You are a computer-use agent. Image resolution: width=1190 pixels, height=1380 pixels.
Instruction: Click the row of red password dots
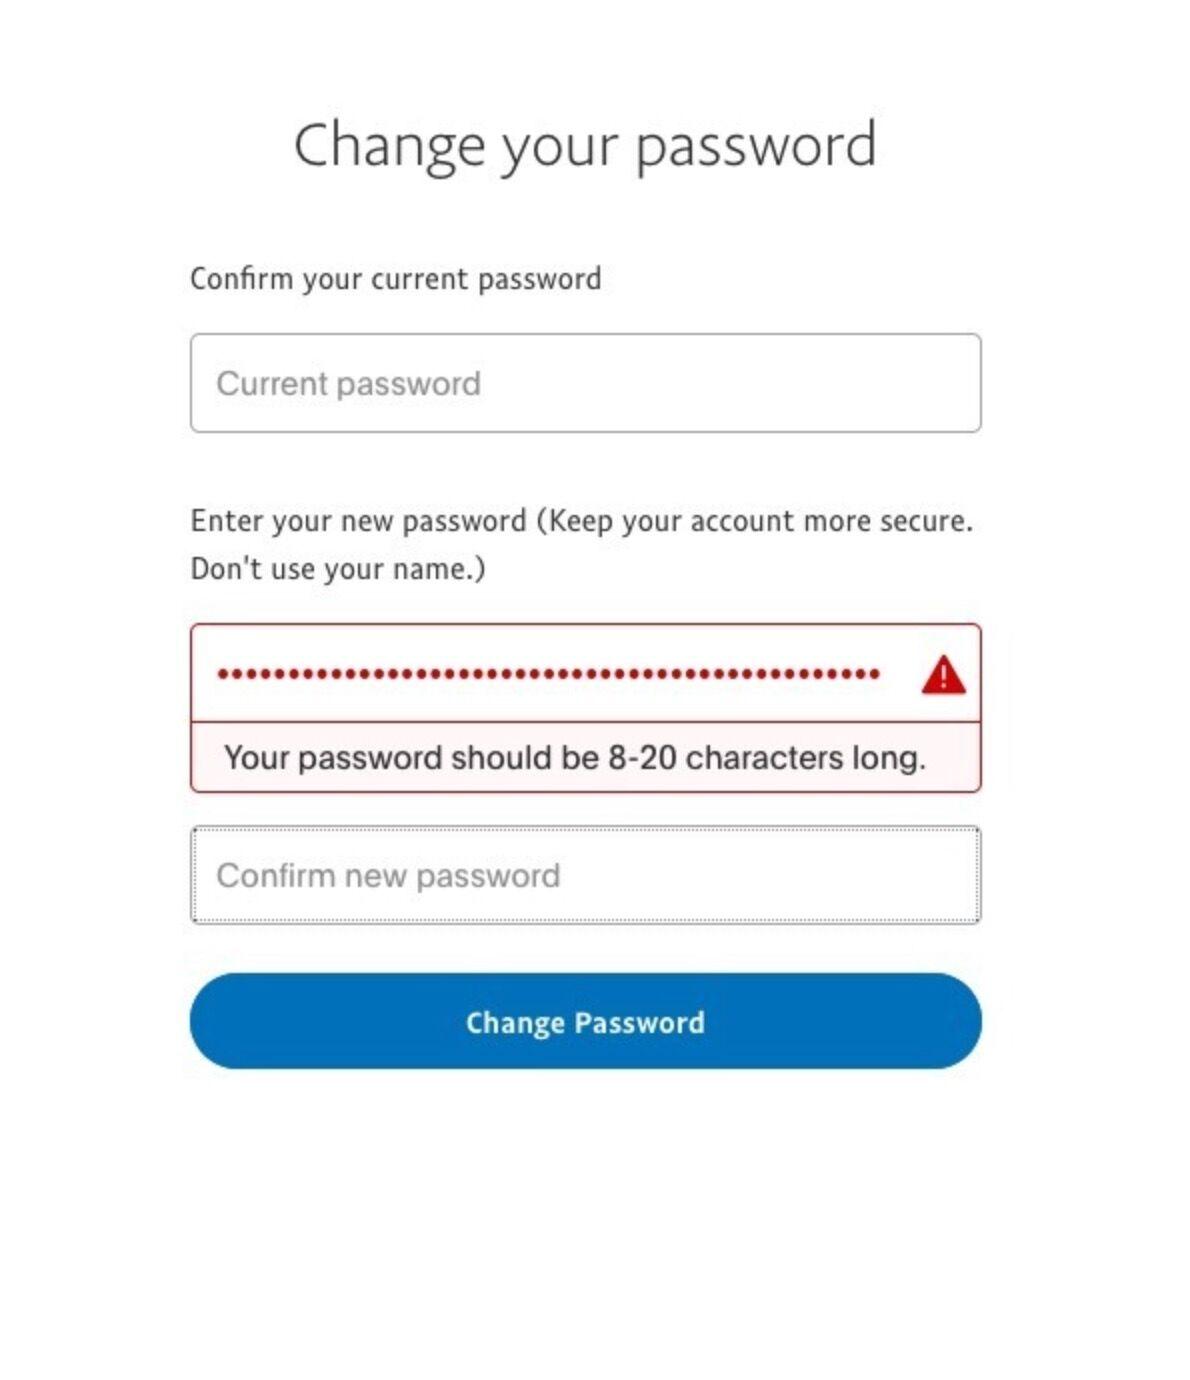click(x=548, y=674)
